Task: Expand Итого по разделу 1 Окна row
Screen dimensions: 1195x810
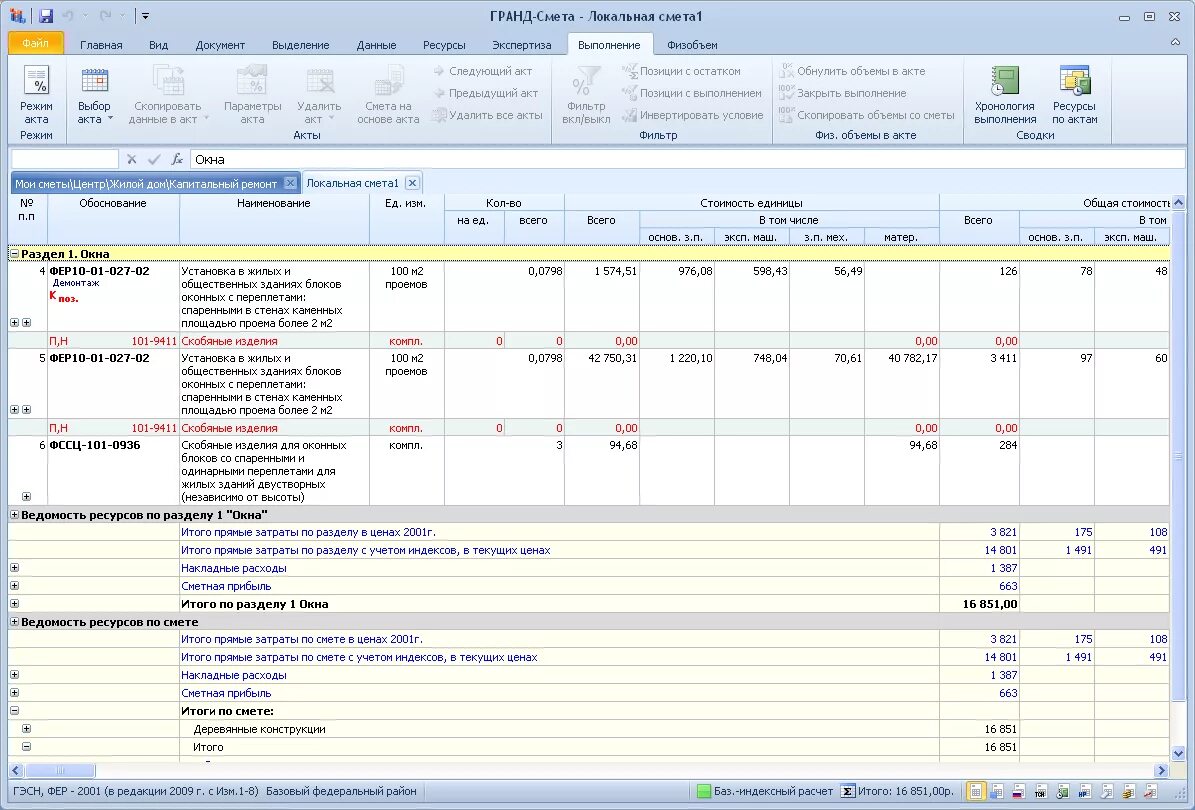Action: [x=14, y=603]
